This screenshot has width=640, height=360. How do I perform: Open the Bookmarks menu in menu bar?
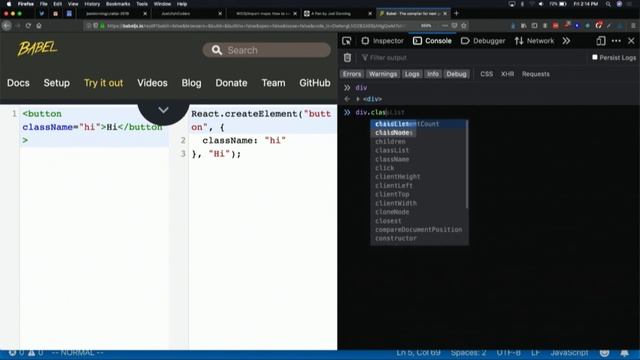(118, 4)
